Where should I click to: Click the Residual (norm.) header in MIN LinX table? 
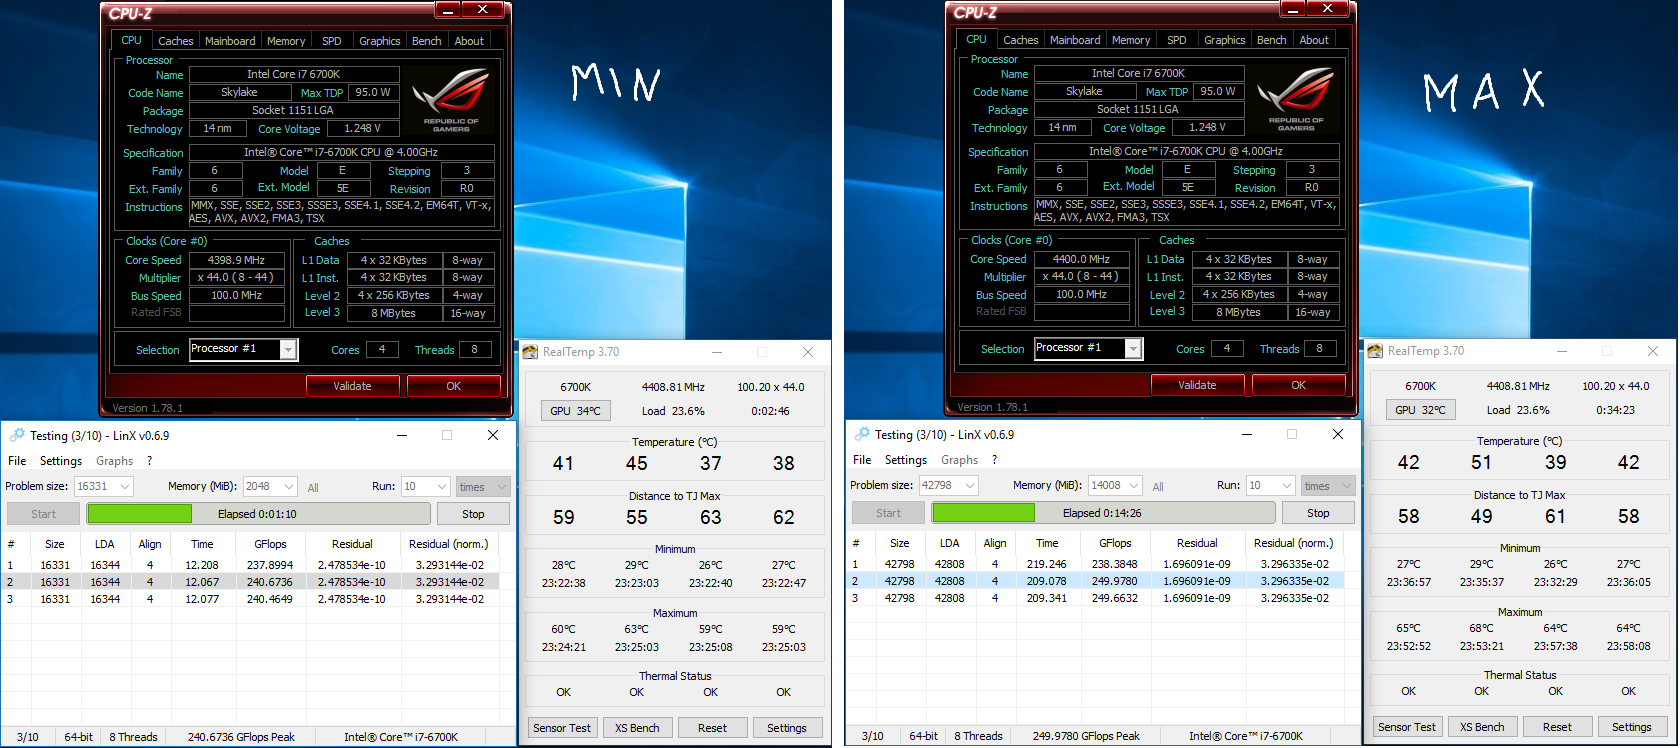(449, 544)
